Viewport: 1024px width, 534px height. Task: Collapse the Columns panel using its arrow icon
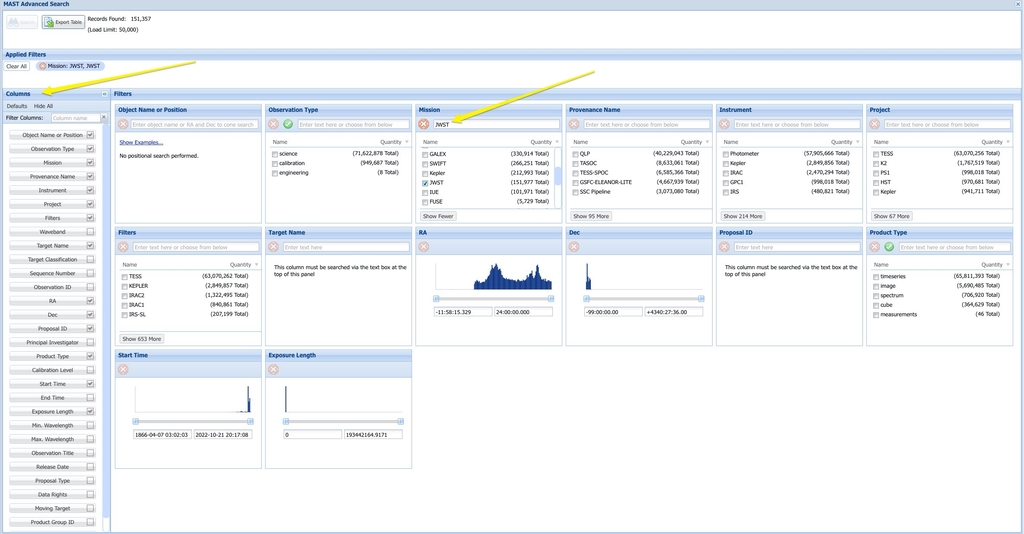[104, 94]
